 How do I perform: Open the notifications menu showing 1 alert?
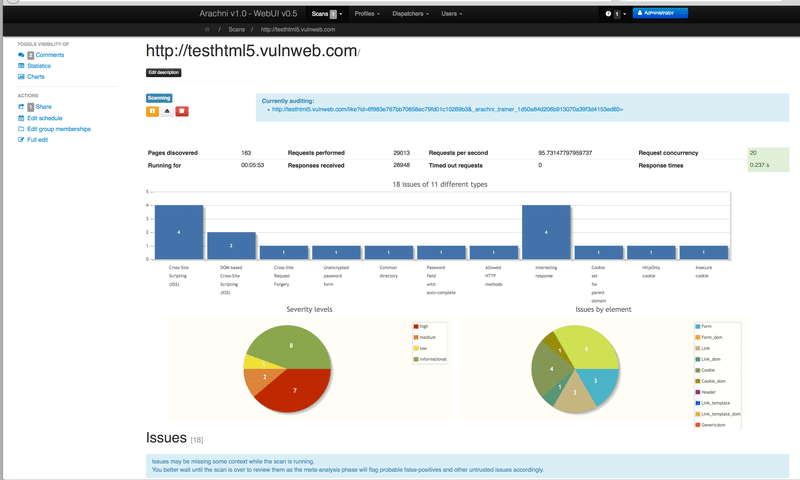(615, 14)
